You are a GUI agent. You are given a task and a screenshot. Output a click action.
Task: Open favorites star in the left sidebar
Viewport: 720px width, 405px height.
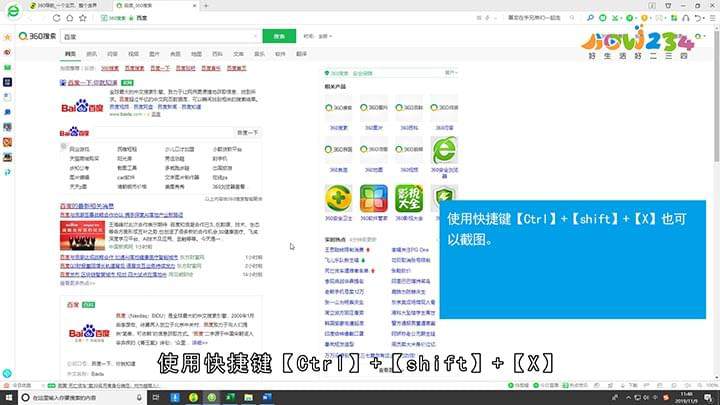(7, 37)
